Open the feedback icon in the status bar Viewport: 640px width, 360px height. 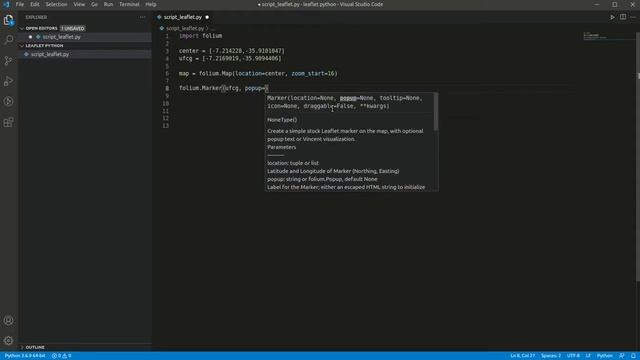pyautogui.click(x=622, y=356)
